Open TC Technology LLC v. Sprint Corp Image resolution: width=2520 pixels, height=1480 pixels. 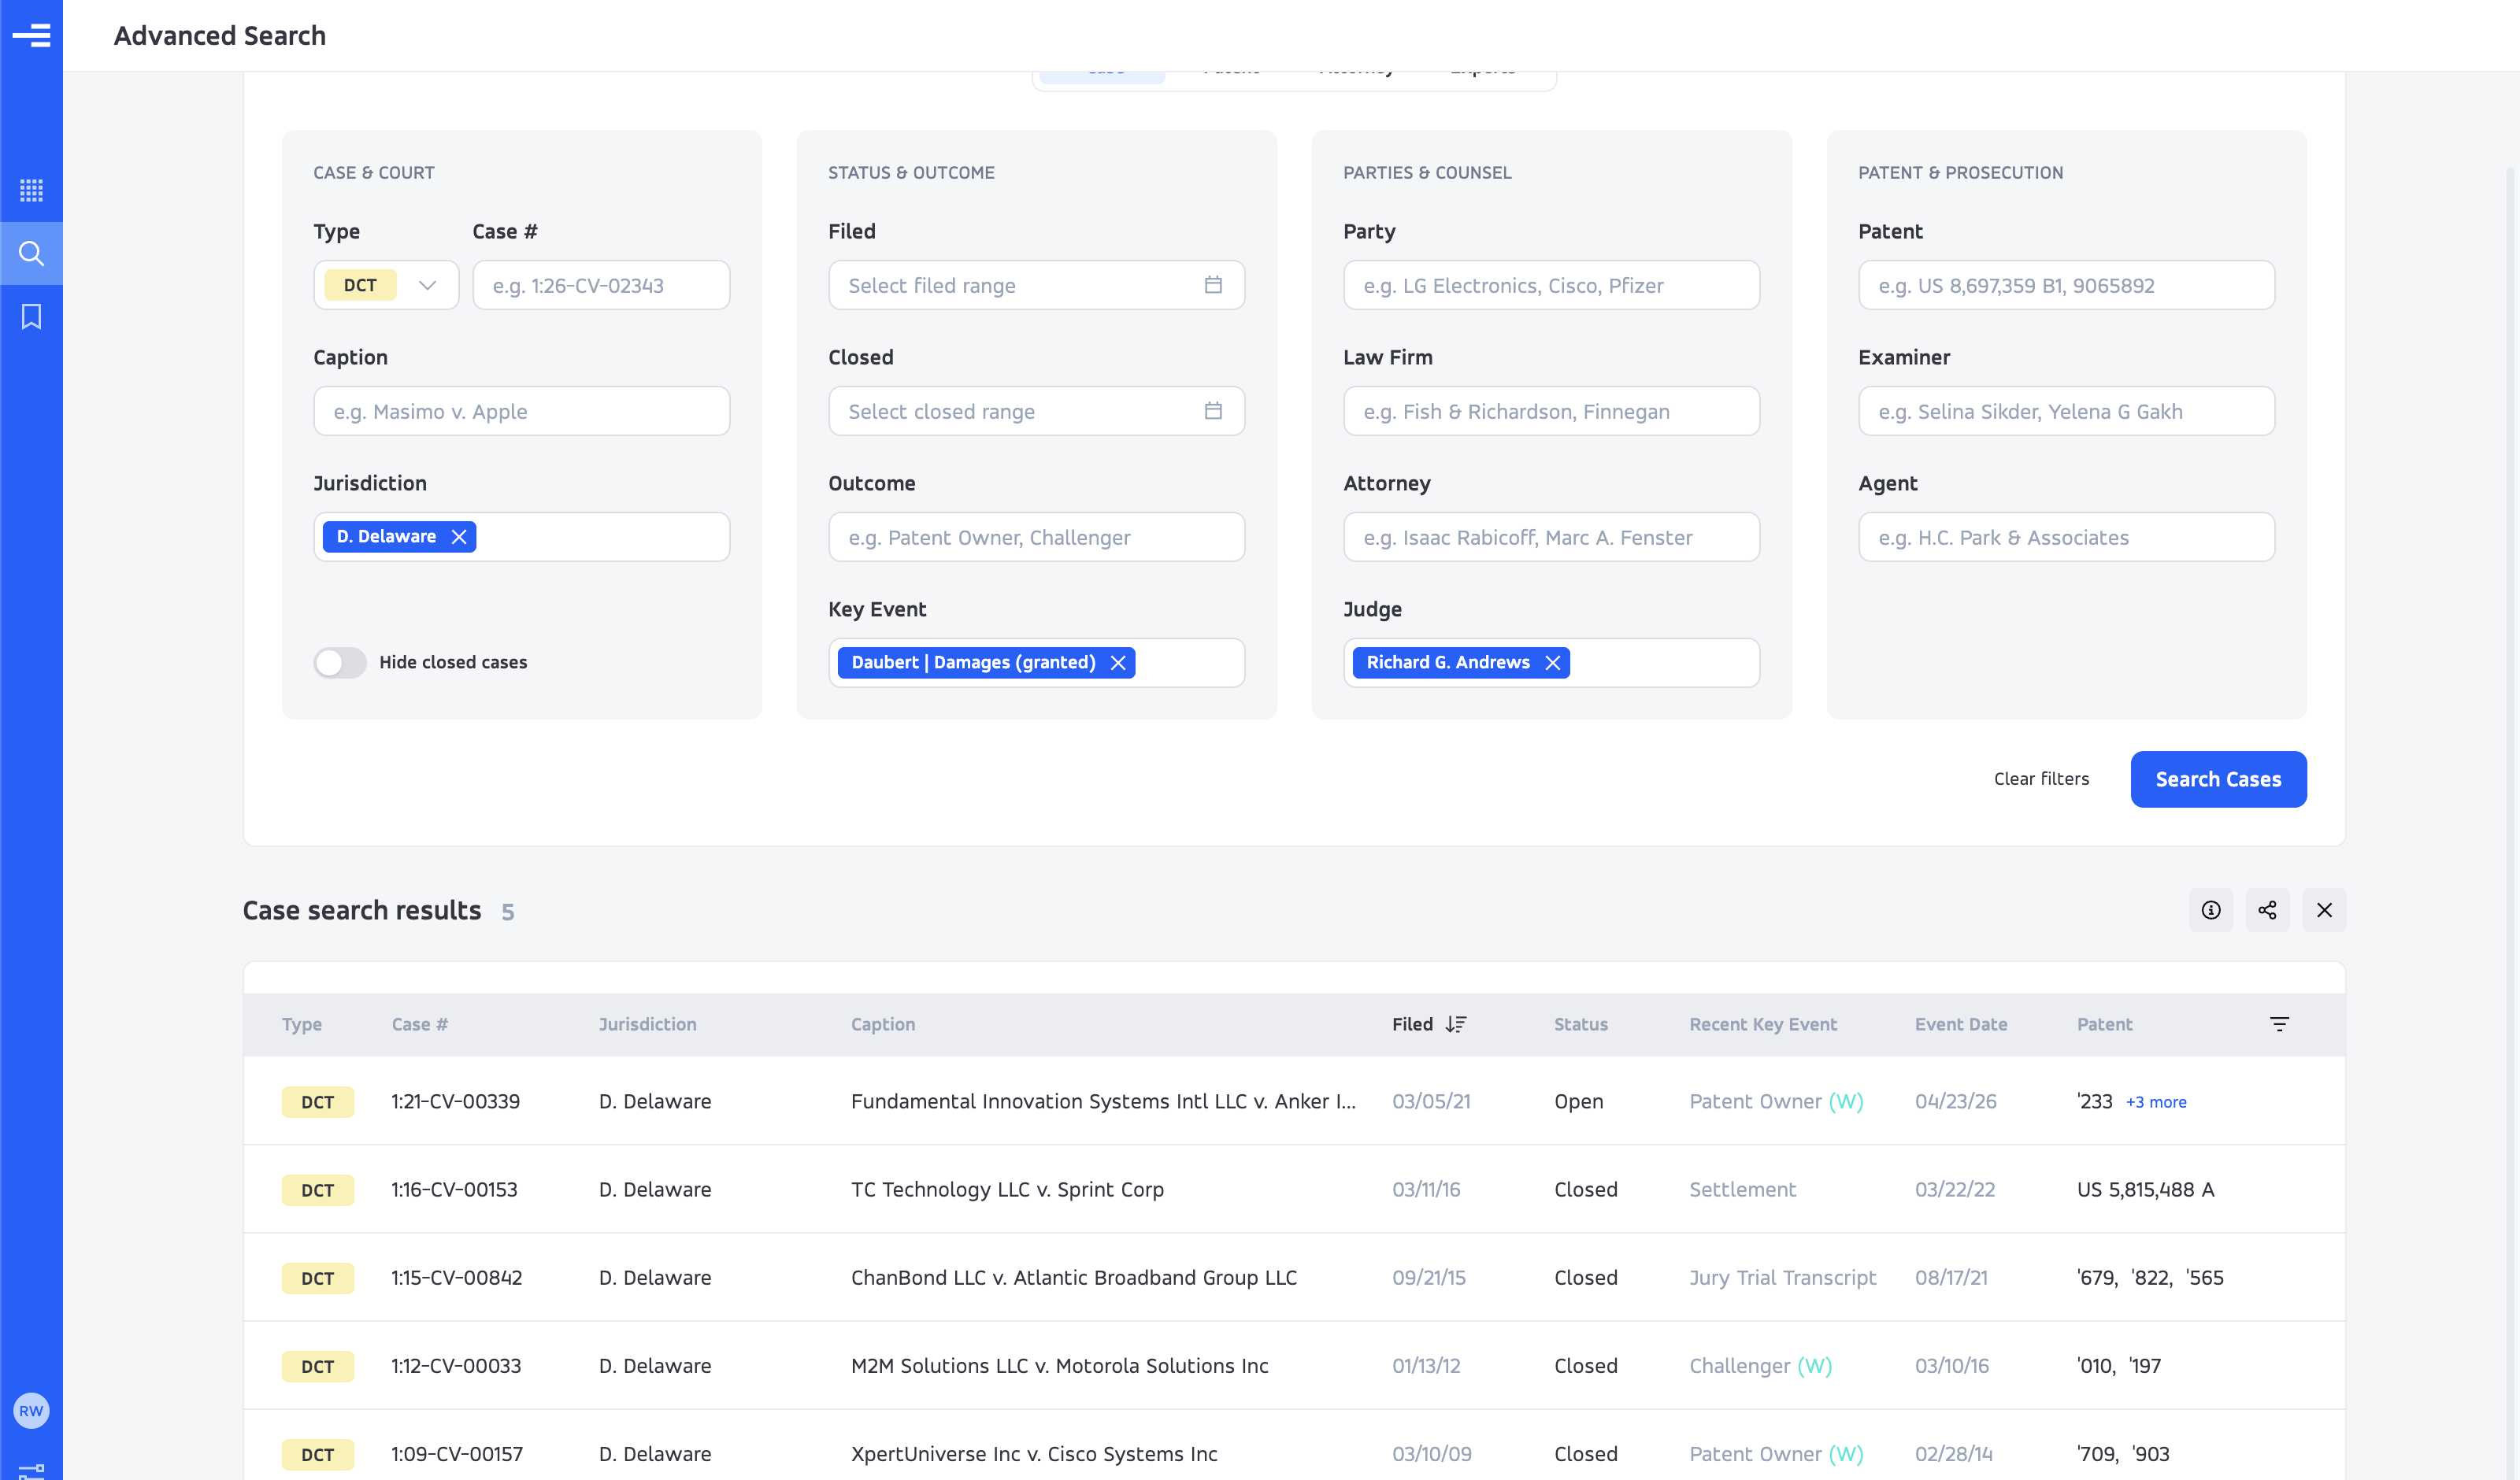click(1007, 1189)
